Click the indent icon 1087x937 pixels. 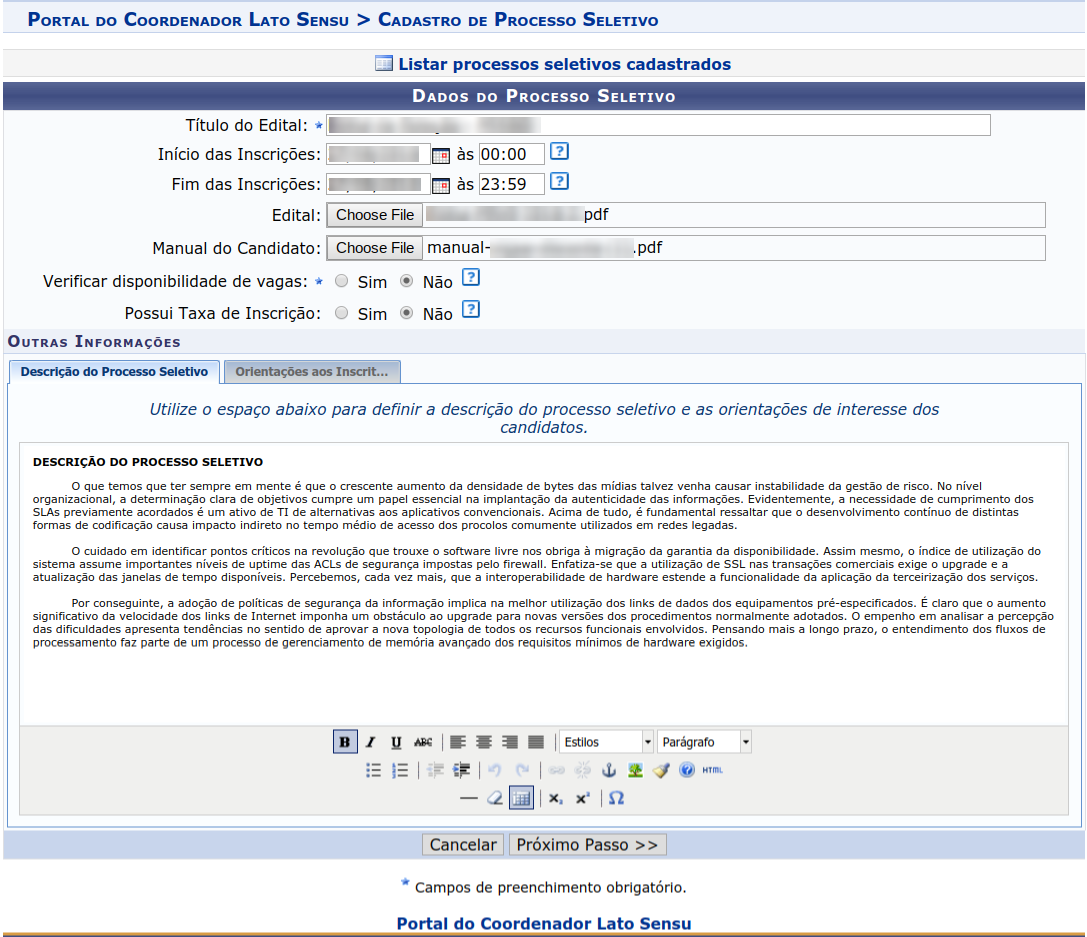(461, 770)
